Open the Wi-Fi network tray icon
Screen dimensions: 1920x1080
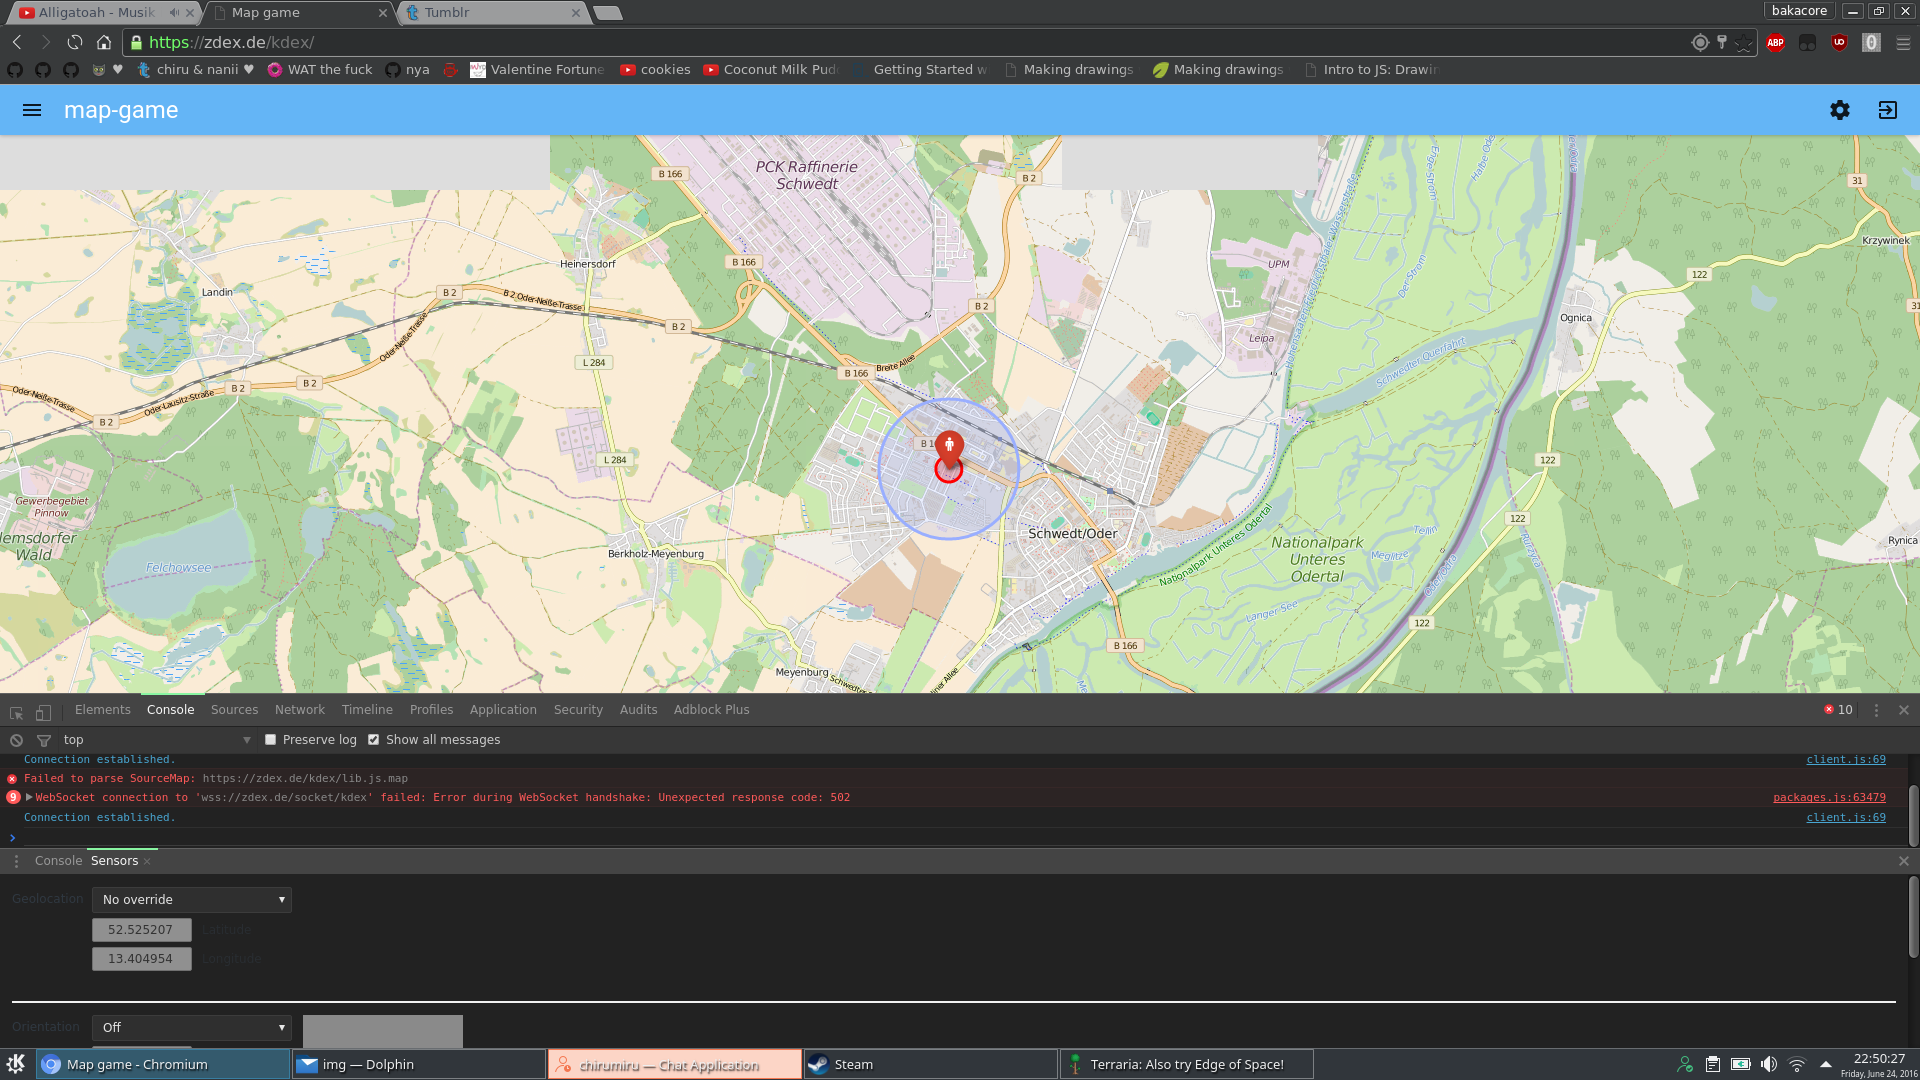click(1797, 1064)
